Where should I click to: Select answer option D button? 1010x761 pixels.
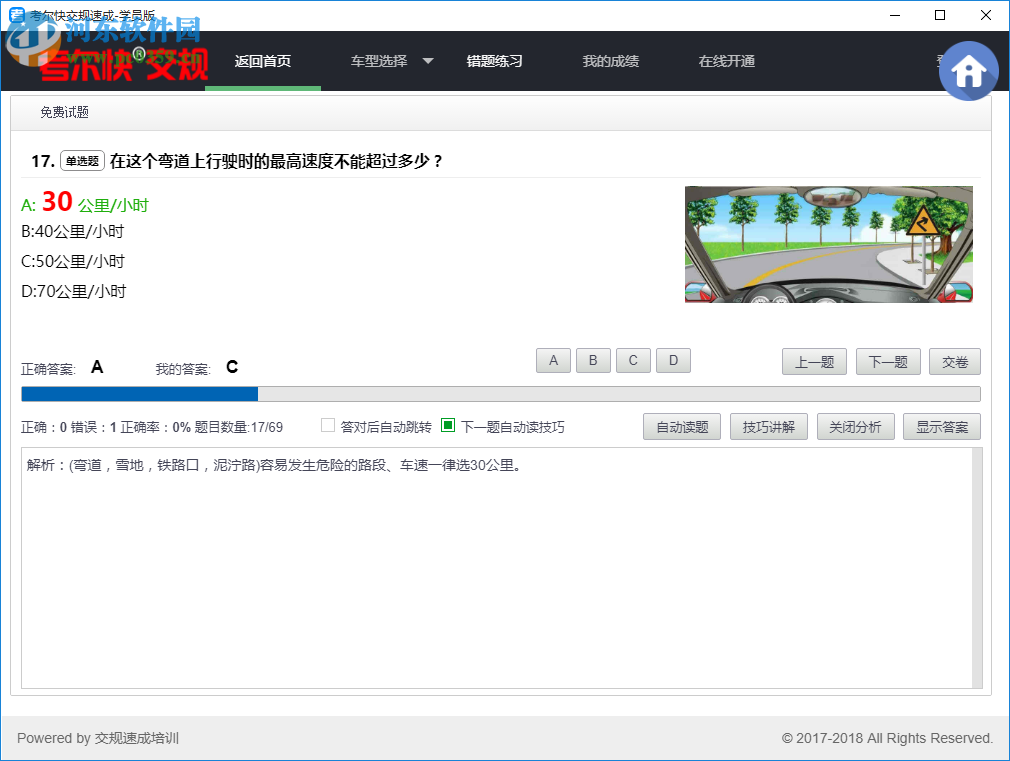[x=673, y=360]
